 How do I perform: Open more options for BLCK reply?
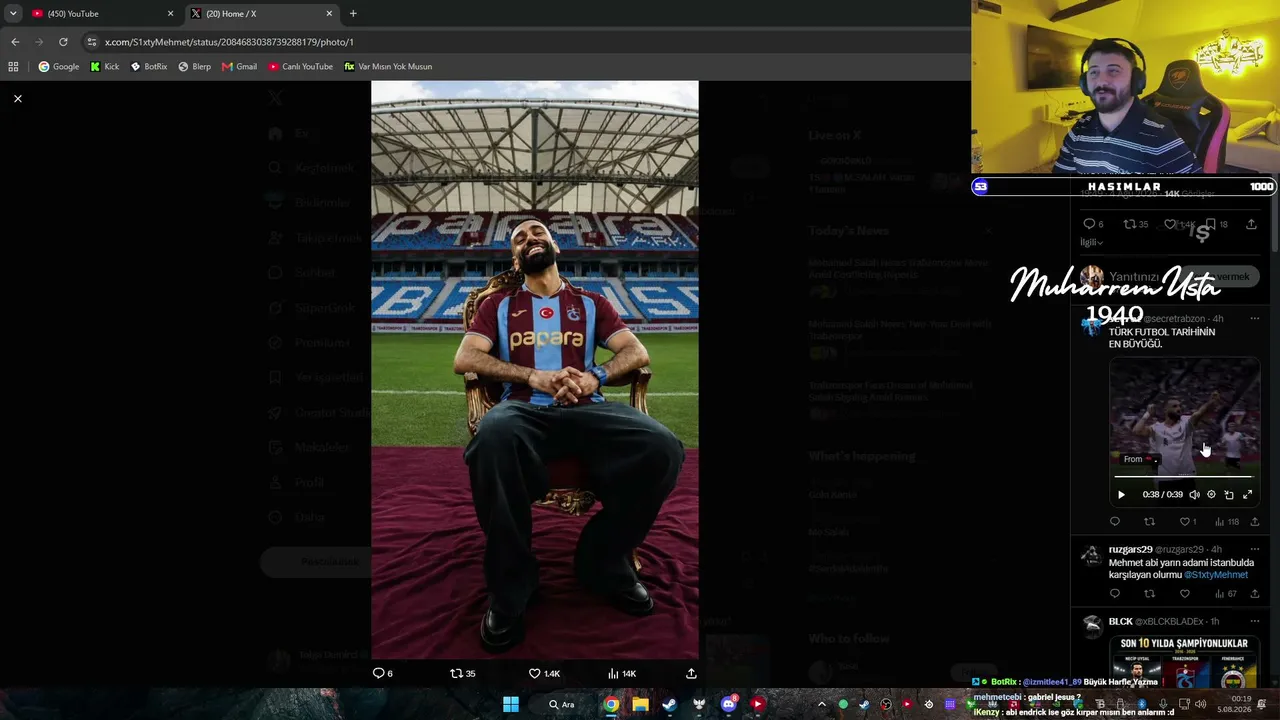click(x=1254, y=622)
